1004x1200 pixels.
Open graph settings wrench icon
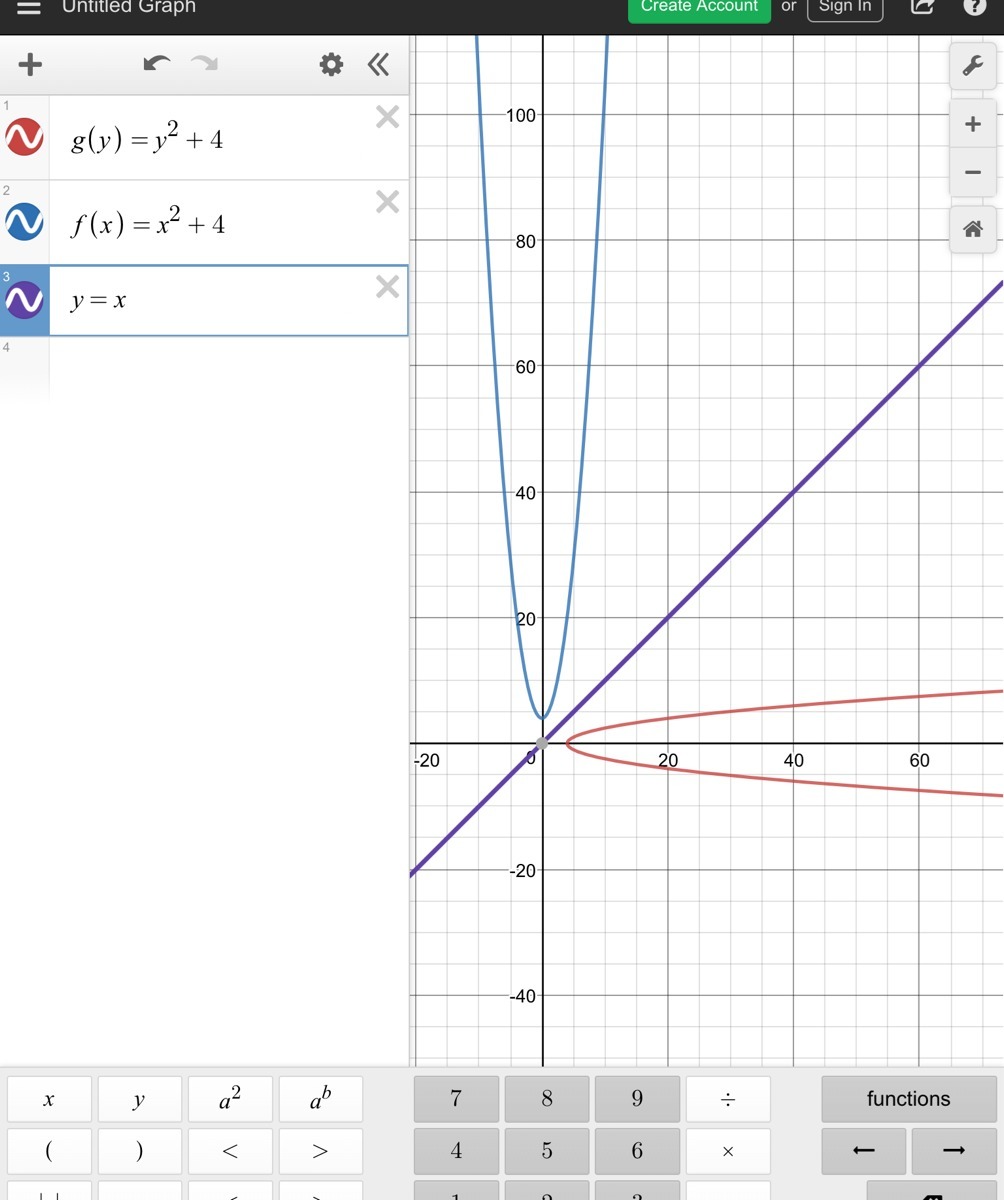pyautogui.click(x=972, y=67)
